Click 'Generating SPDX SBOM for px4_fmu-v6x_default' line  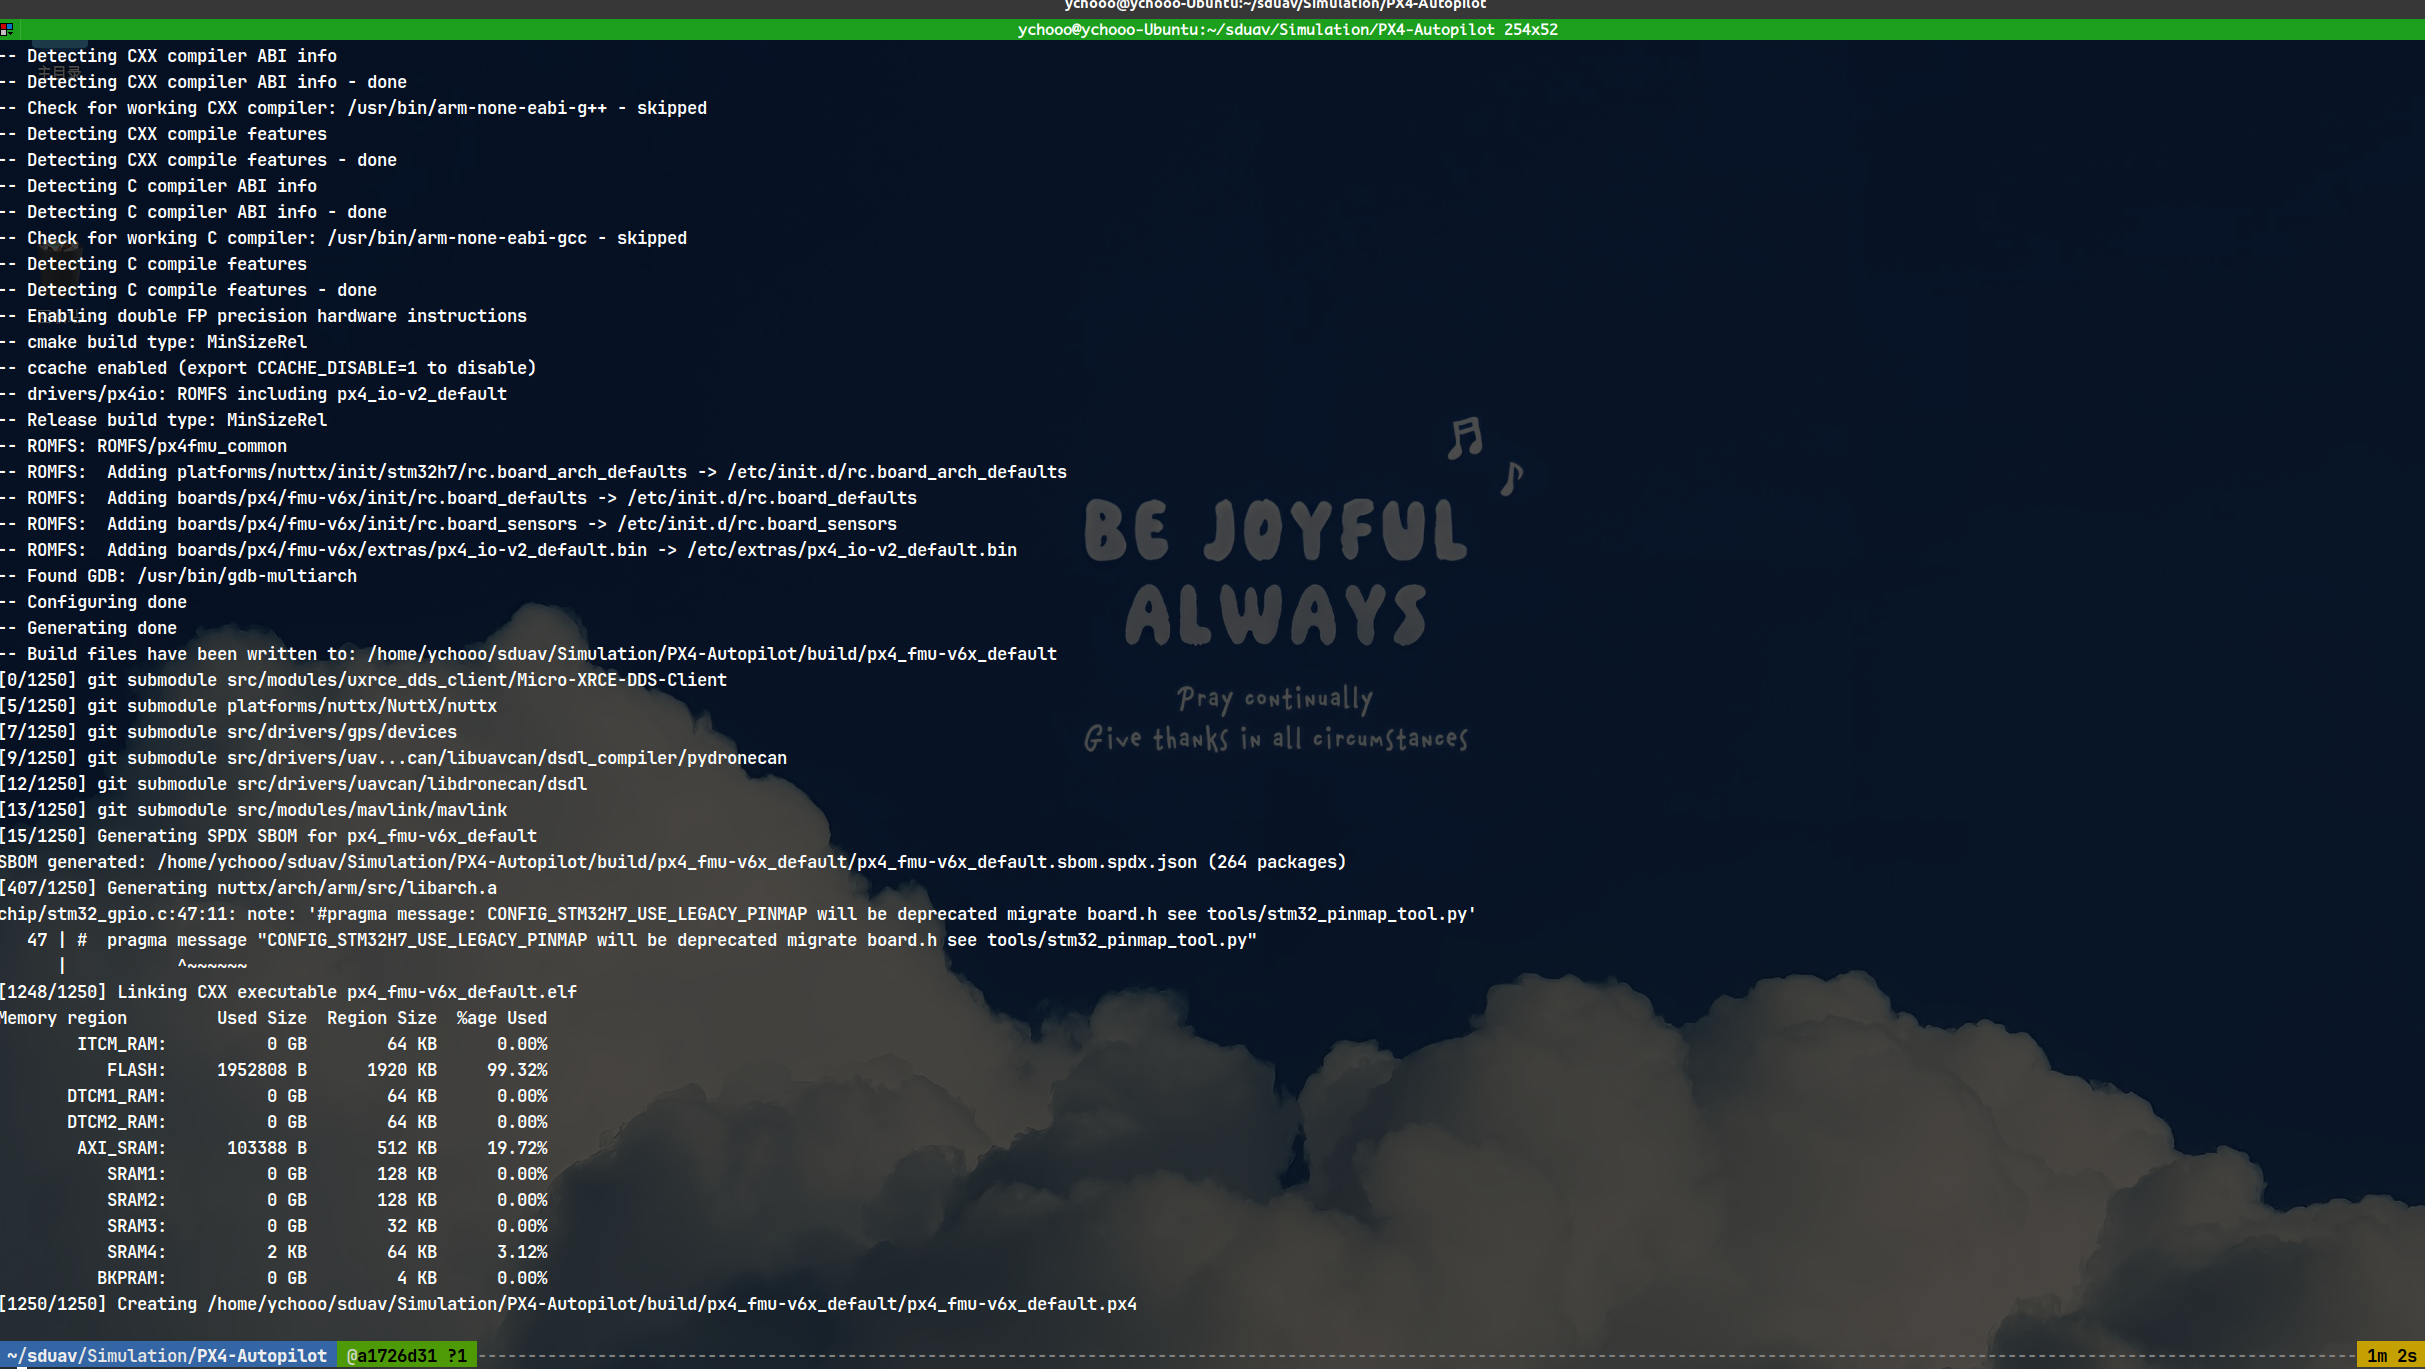click(269, 836)
